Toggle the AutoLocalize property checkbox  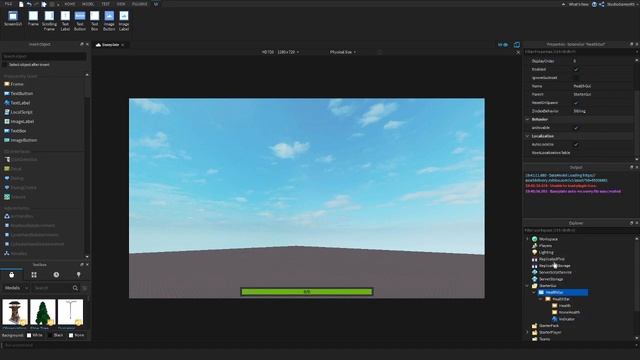pyautogui.click(x=576, y=144)
